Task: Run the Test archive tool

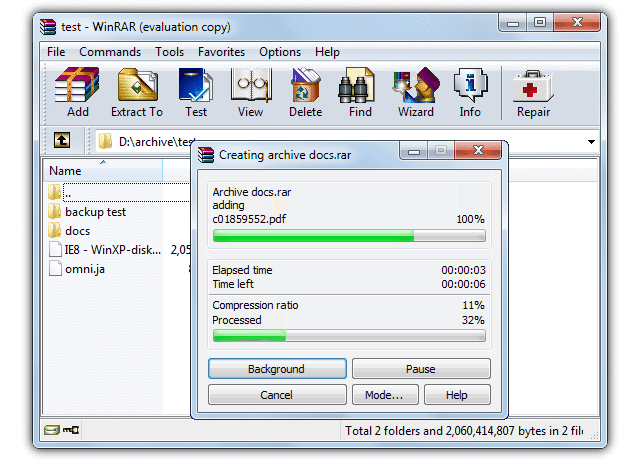Action: coord(196,92)
